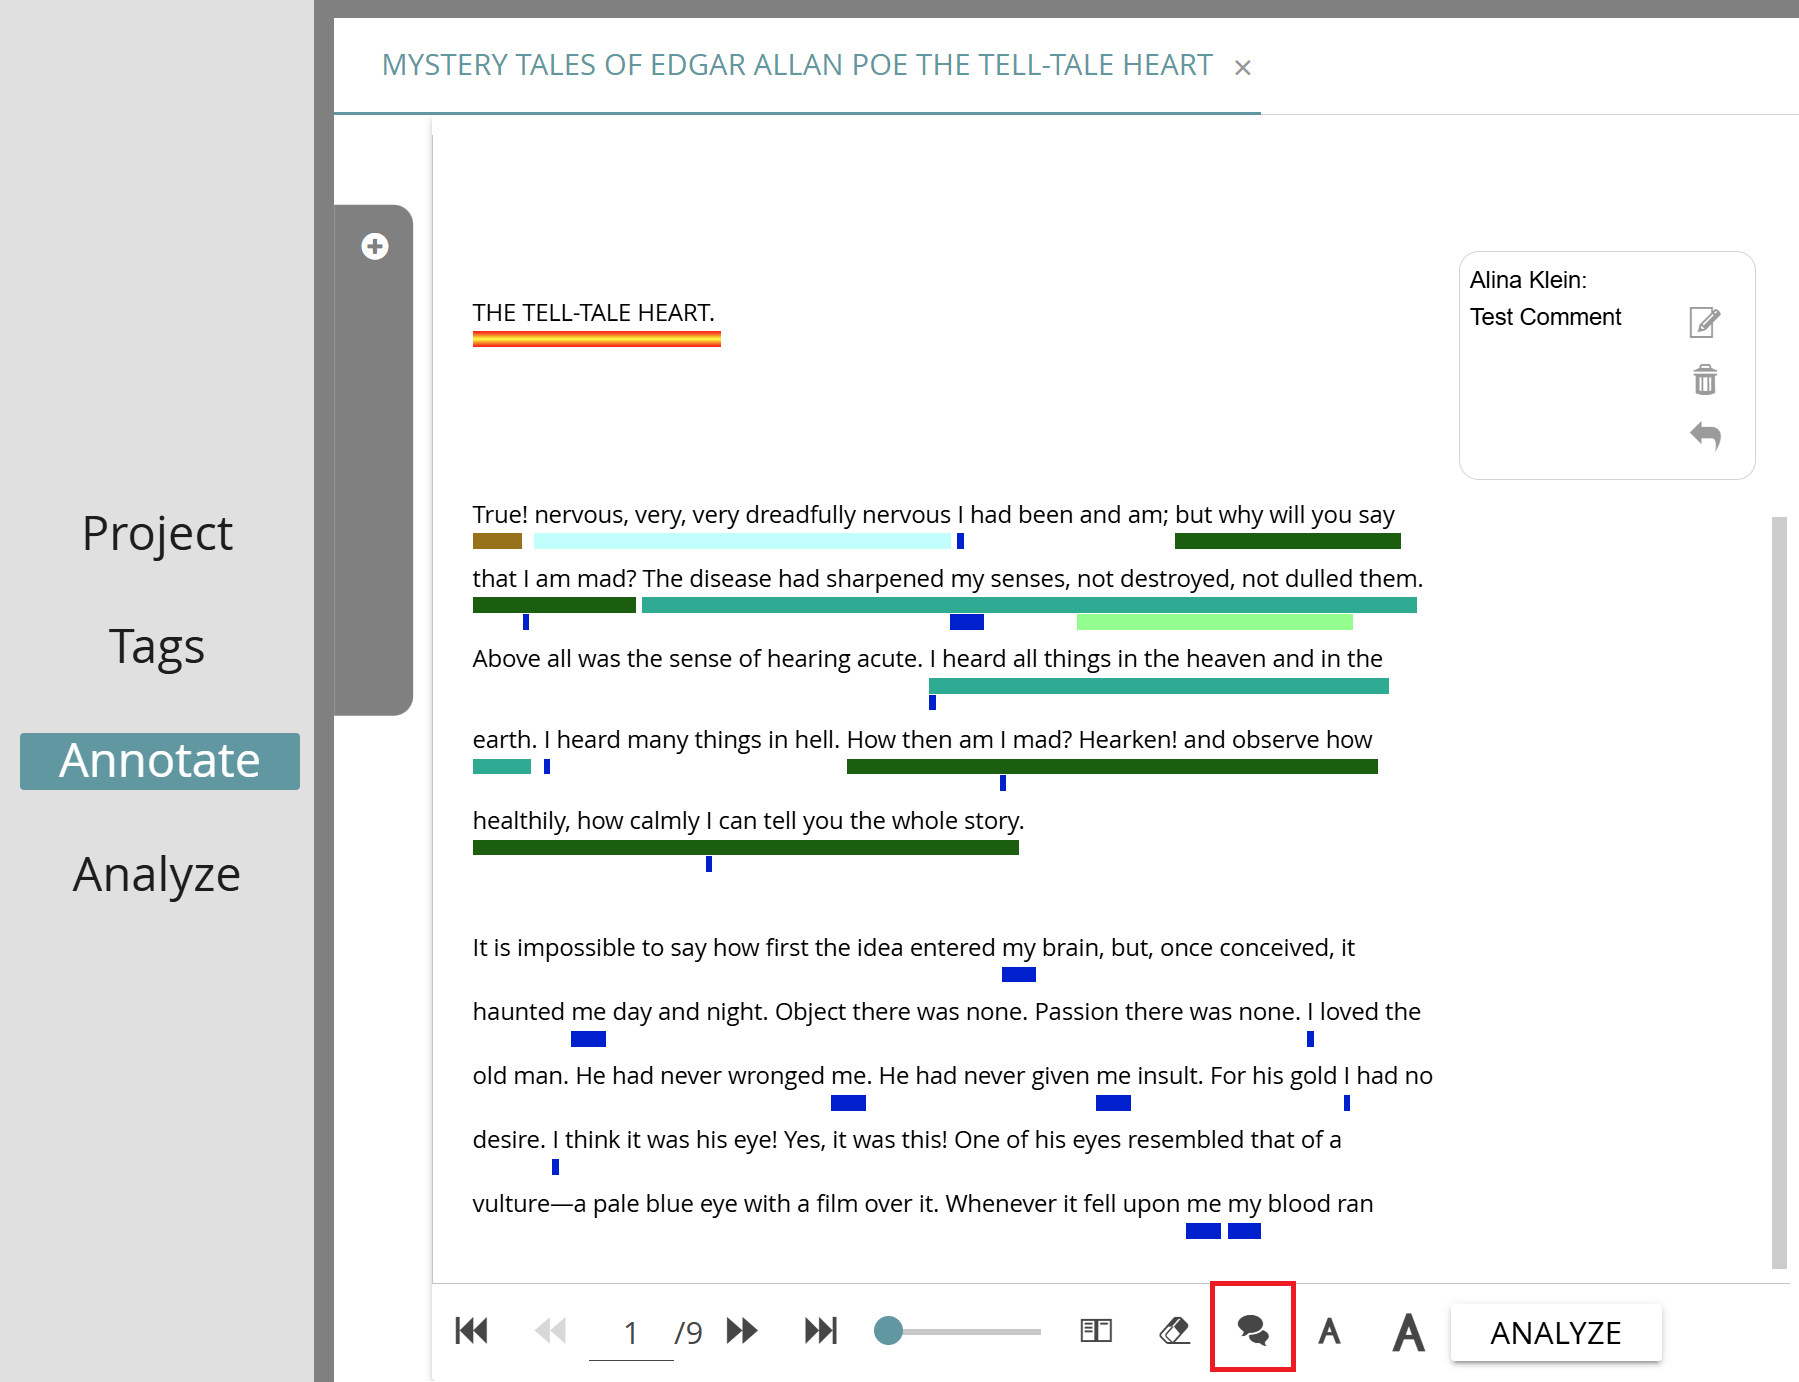Decrease the text font size
1799x1382 pixels.
1330,1331
